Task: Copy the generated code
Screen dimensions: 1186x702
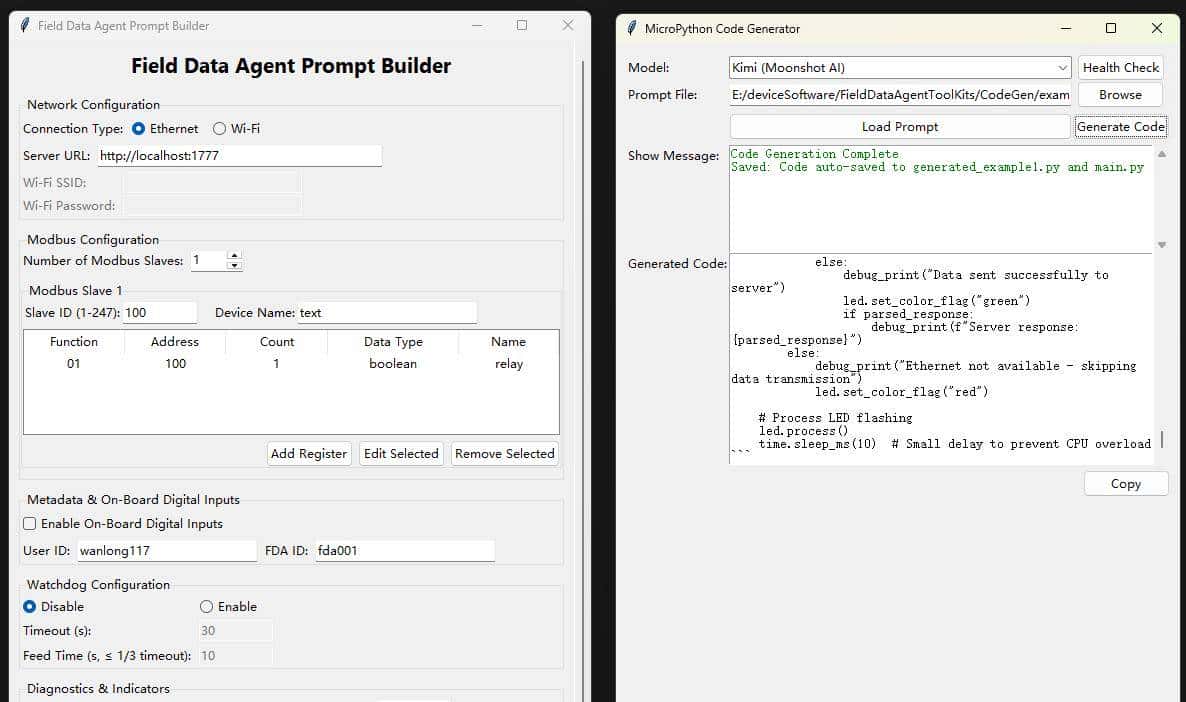Action: [x=1125, y=484]
